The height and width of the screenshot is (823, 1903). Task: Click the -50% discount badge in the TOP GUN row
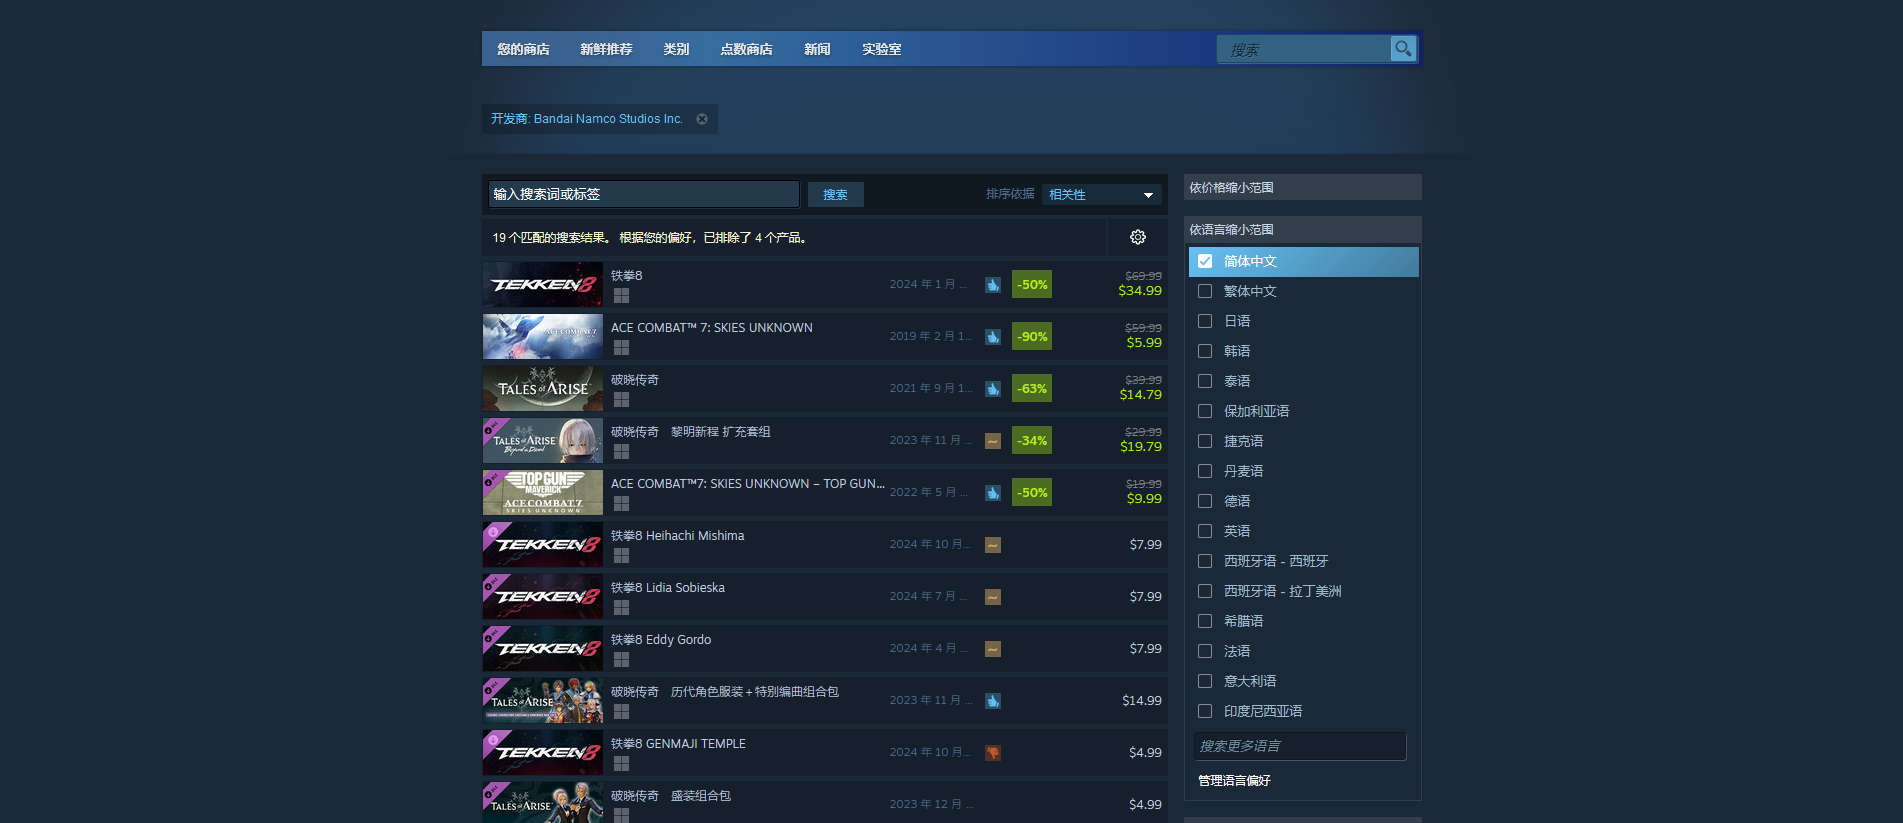pyautogui.click(x=1032, y=493)
